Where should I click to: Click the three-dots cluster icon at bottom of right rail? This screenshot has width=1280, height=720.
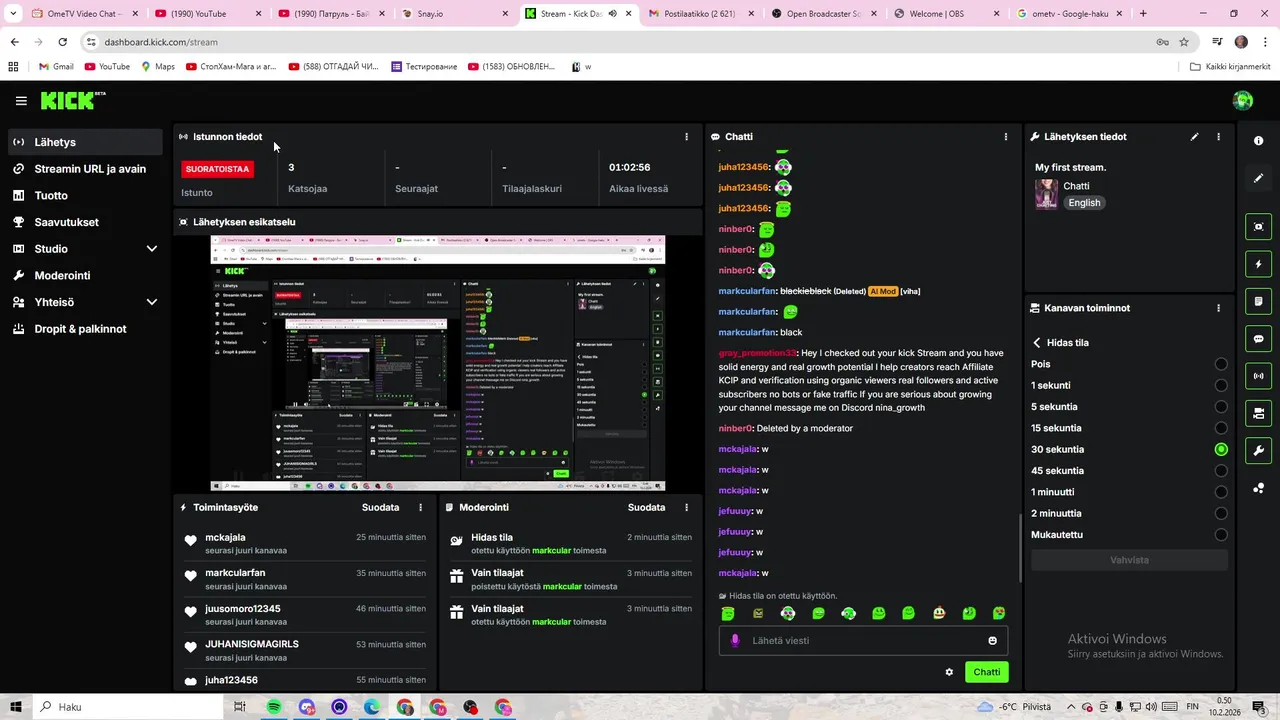pos(1259,488)
